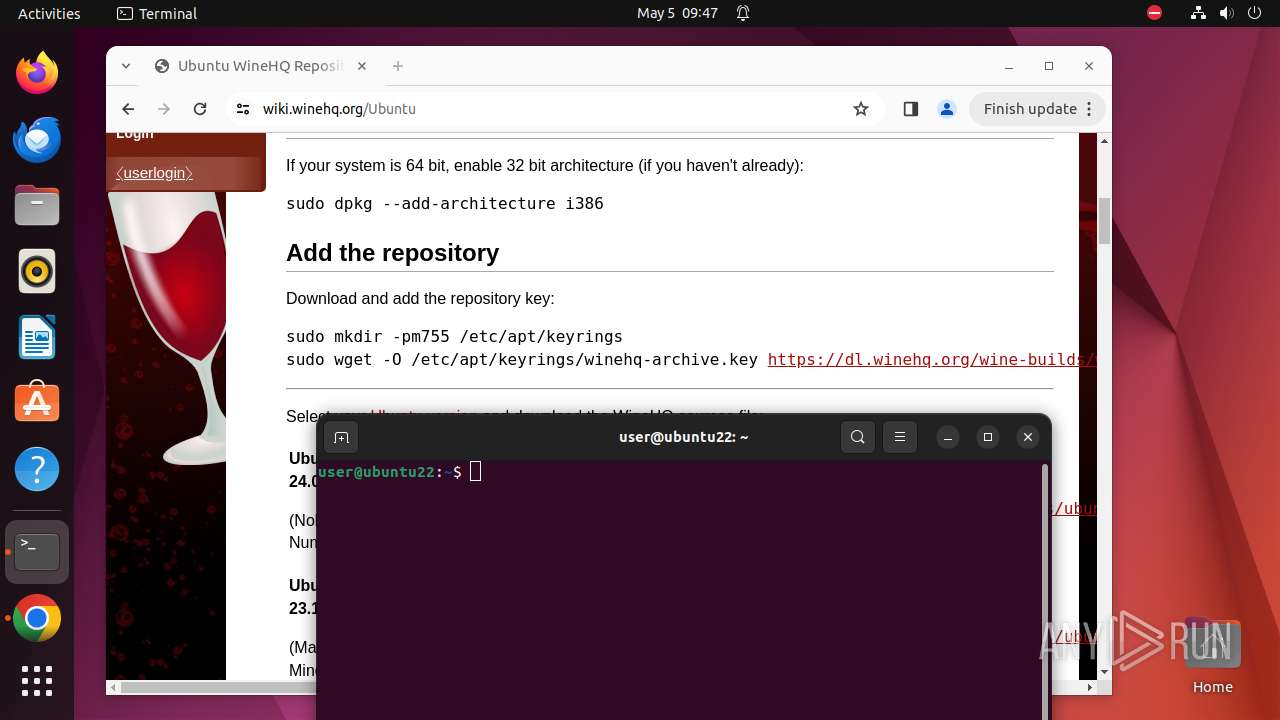Image resolution: width=1280 pixels, height=720 pixels.
Task: Maximize the terminal window
Action: coord(988,437)
